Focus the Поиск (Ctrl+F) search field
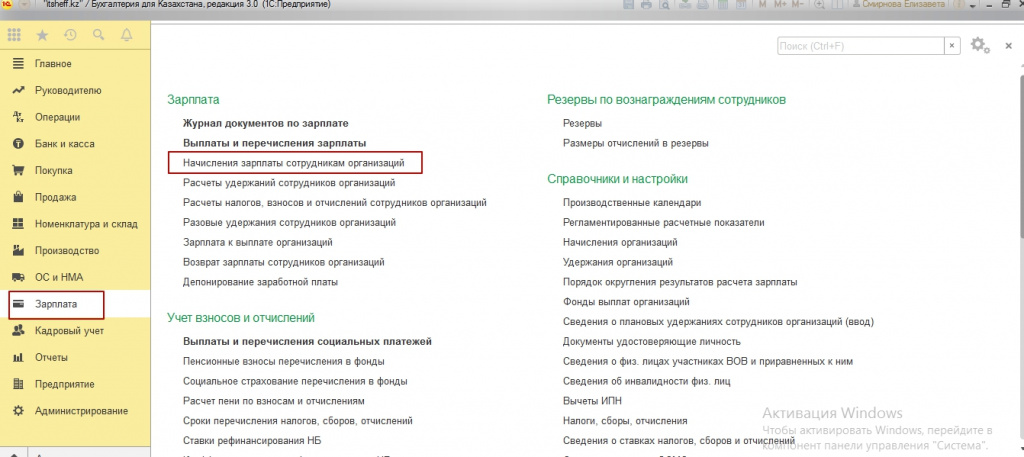This screenshot has width=1024, height=457. 861,46
